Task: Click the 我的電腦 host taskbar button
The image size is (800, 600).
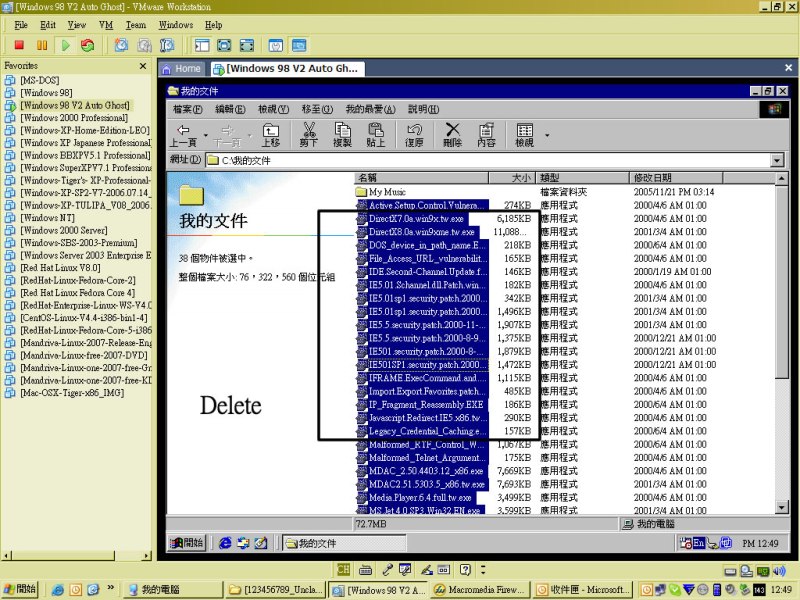Action: click(x=173, y=590)
